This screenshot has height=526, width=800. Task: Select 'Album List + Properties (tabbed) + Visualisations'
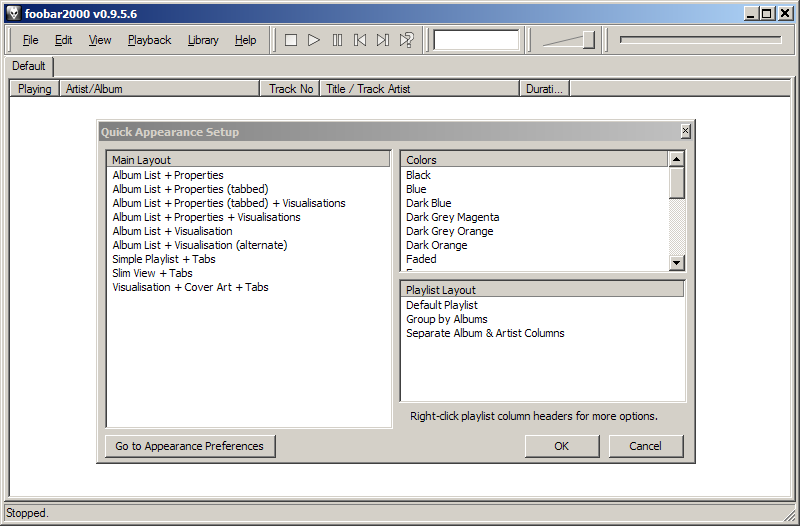point(229,203)
